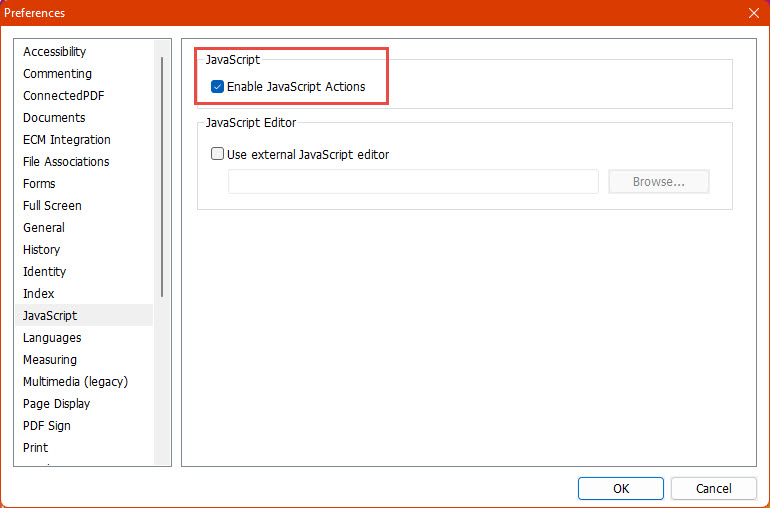Viewport: 770px width, 508px height.
Task: Click the external editor path field
Action: [x=412, y=182]
